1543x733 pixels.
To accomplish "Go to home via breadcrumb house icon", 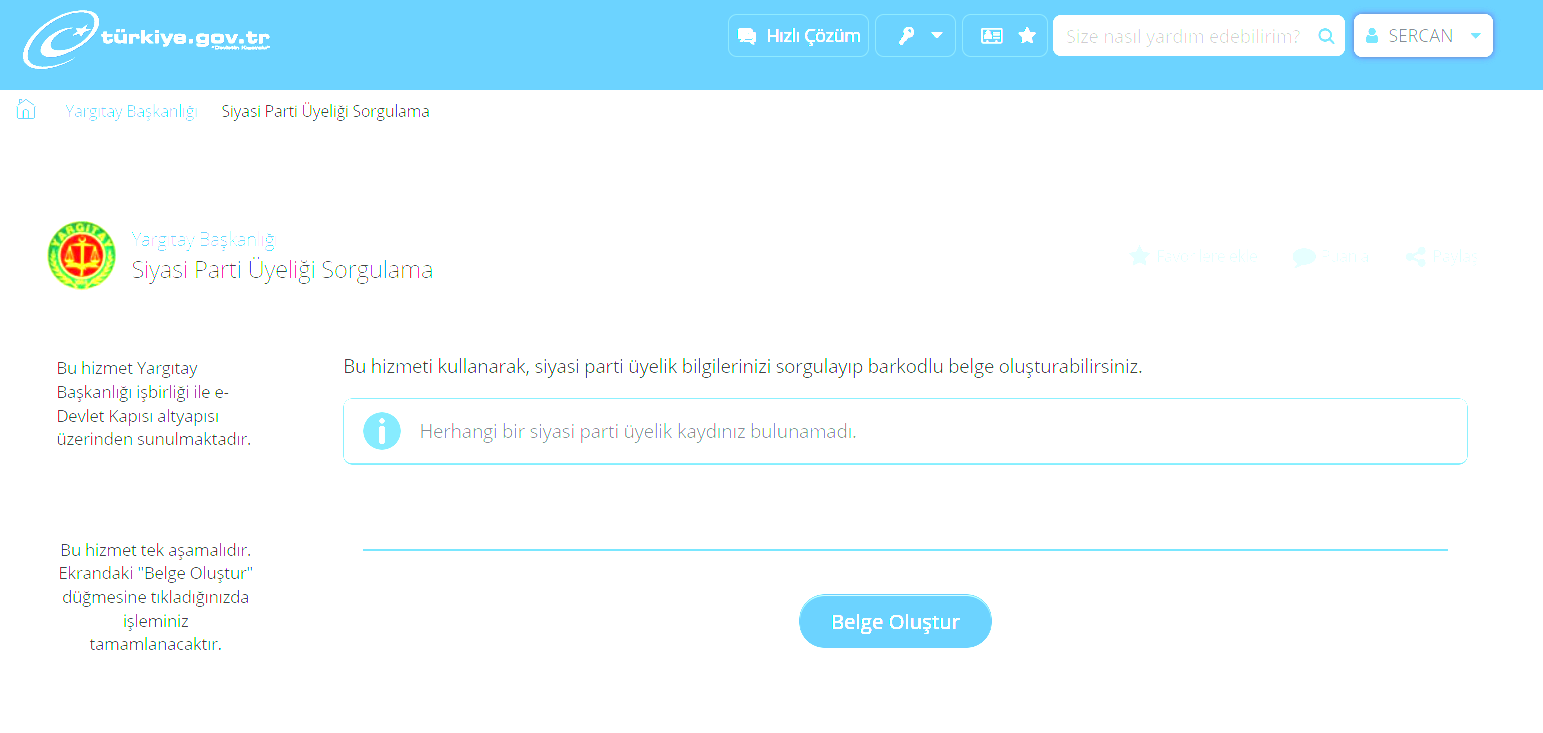I will click(x=26, y=110).
